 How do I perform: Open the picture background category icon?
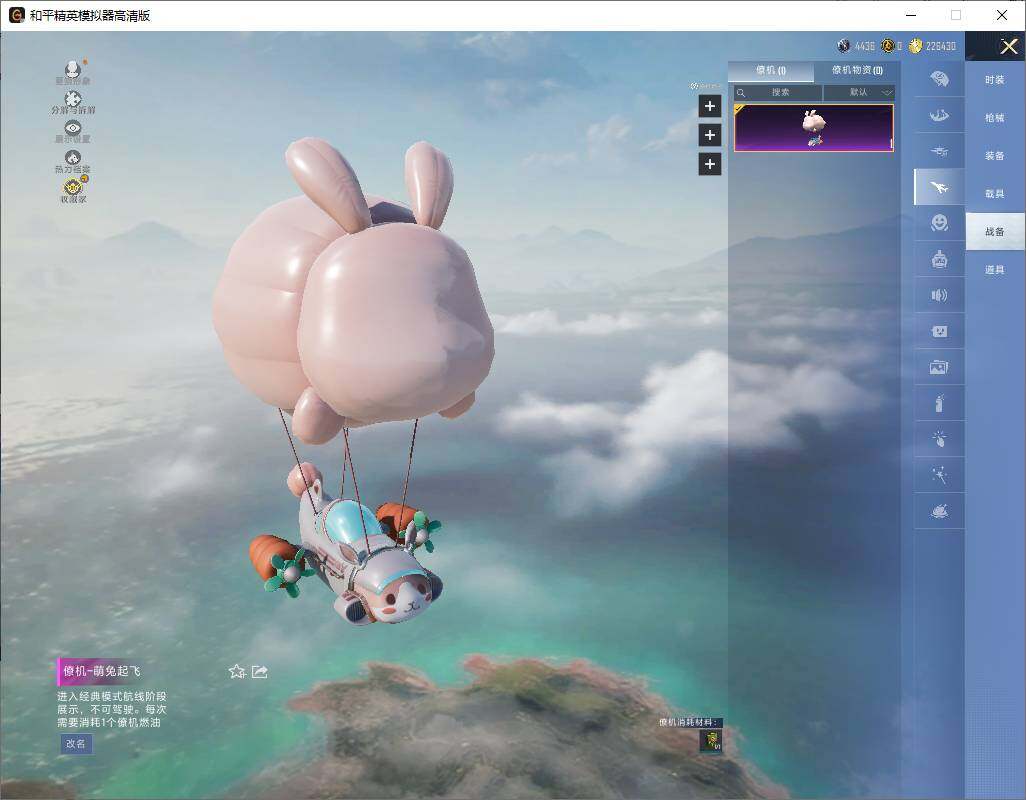939,367
